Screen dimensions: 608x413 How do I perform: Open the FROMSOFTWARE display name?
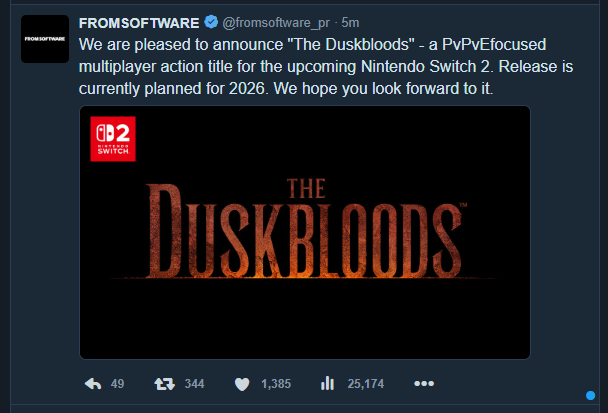point(139,23)
